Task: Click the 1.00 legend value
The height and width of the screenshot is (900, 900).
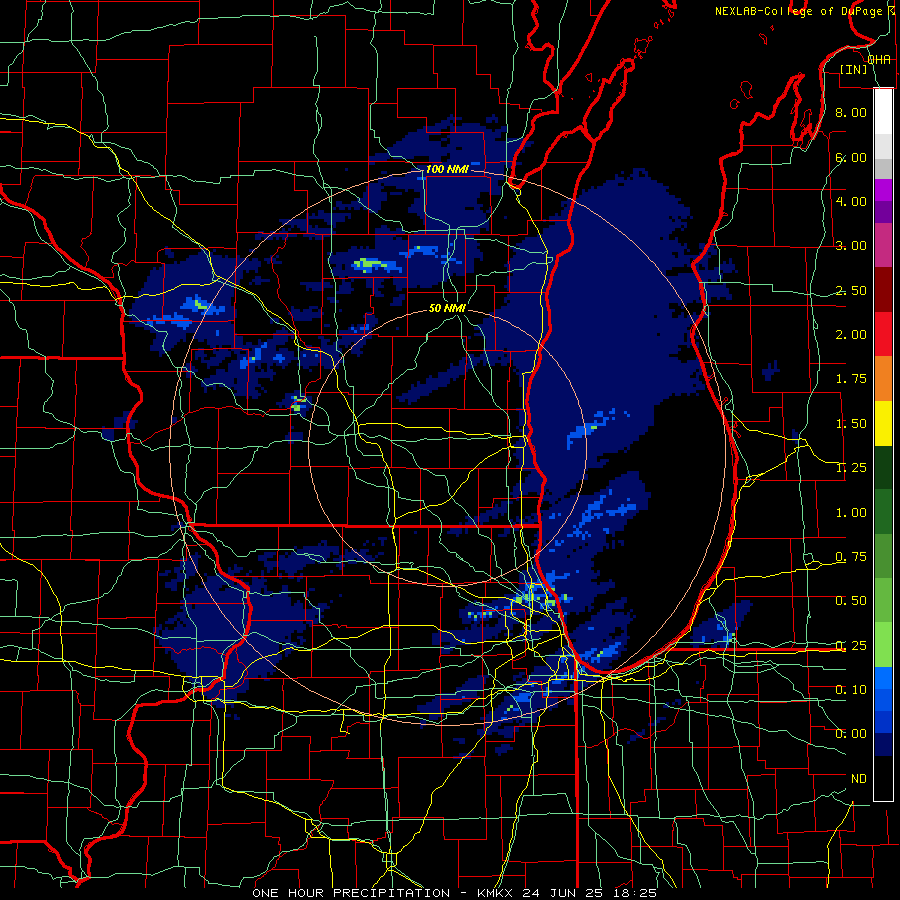Action: [x=851, y=513]
